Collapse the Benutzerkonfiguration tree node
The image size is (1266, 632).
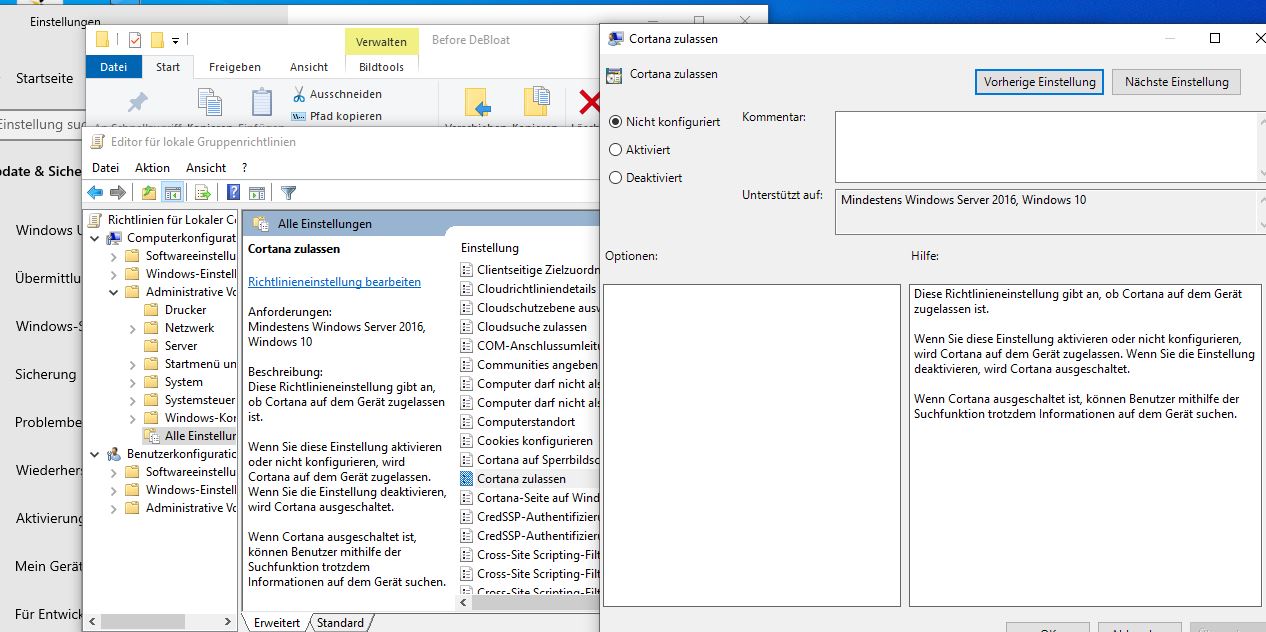[x=95, y=454]
